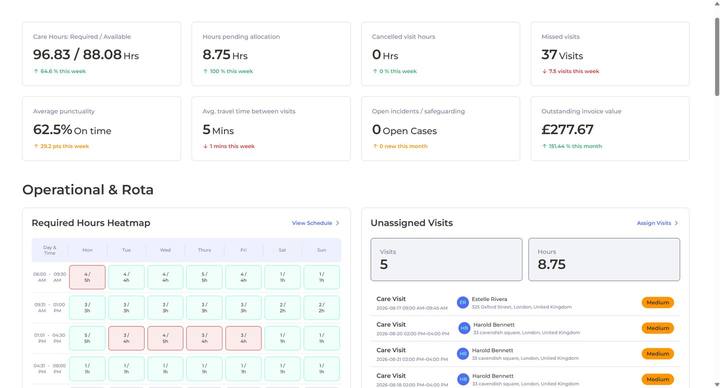Select the Tuesday 06:00-09:30 AM heatmap cell
This screenshot has width=720, height=388.
(126, 277)
